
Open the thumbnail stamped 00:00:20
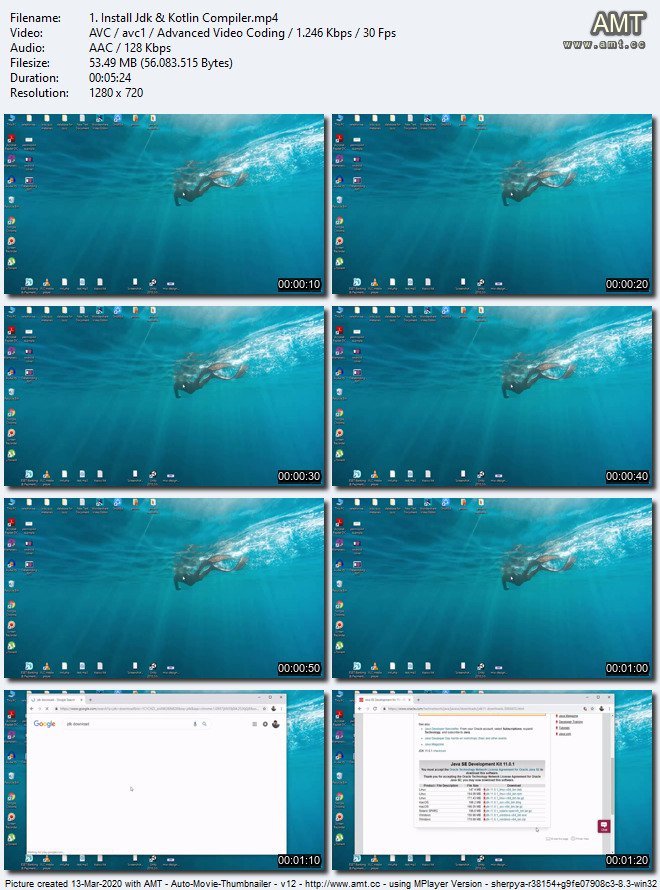(x=492, y=204)
